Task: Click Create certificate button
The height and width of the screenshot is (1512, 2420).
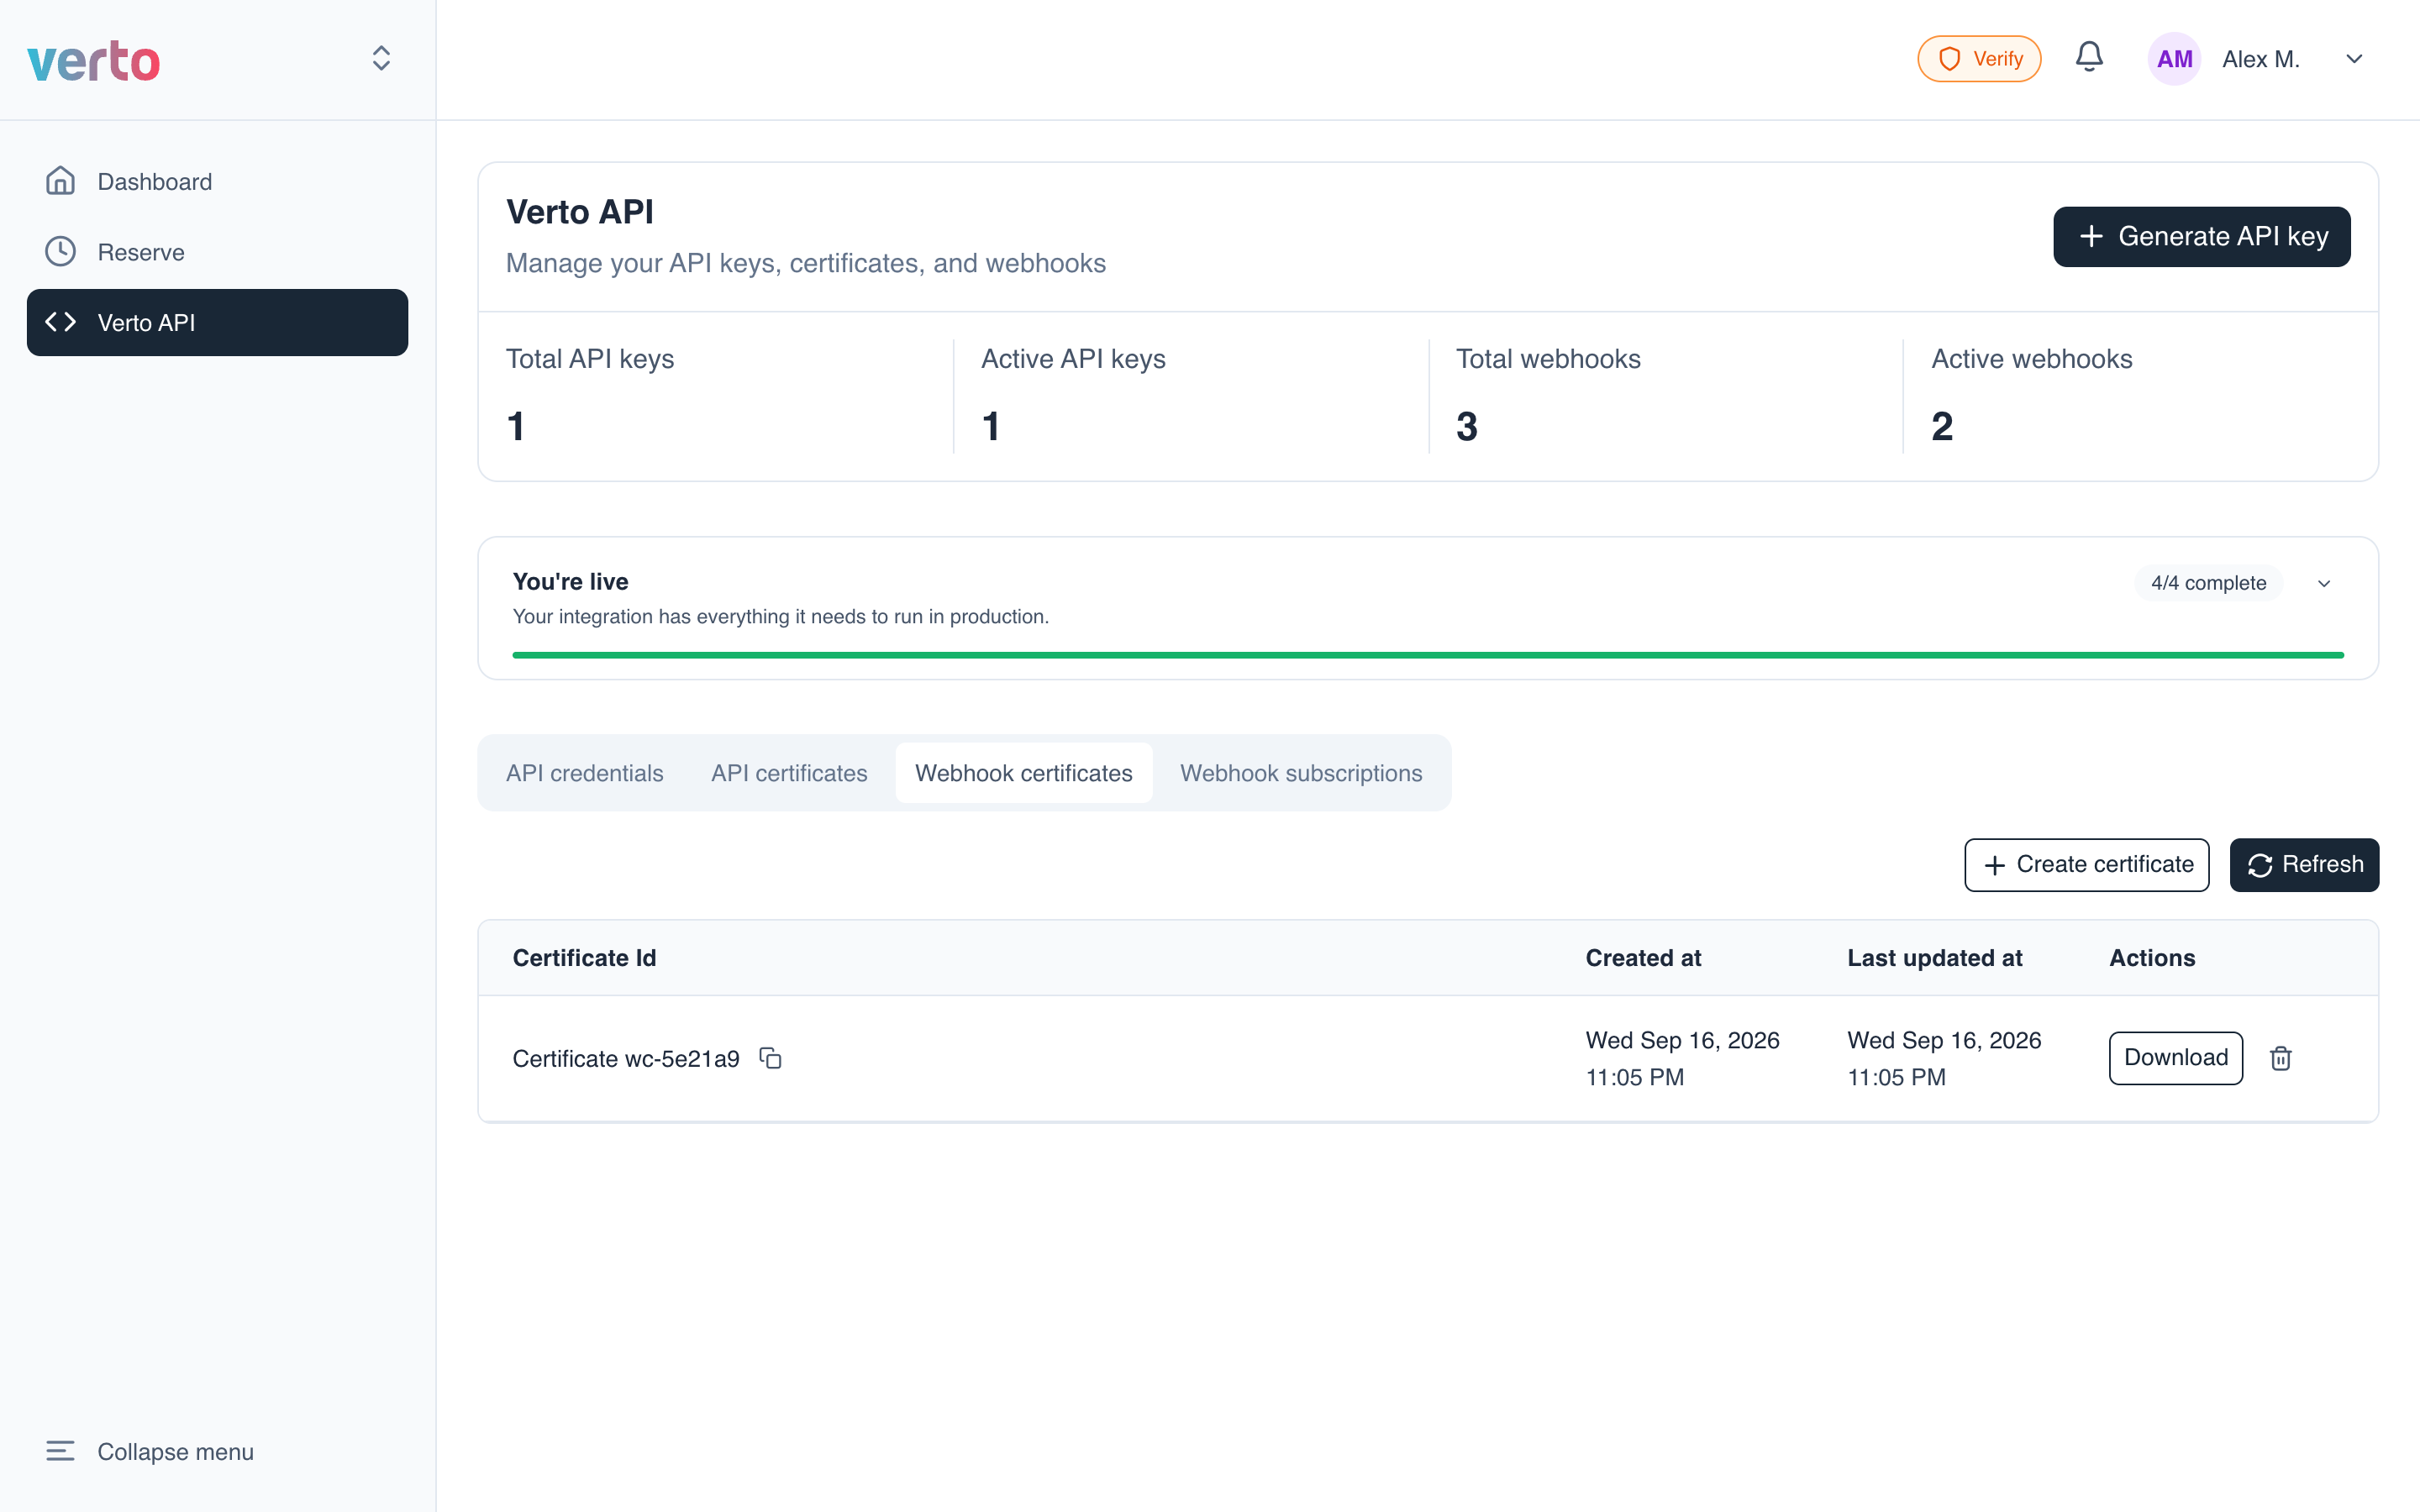Action: [x=2086, y=864]
